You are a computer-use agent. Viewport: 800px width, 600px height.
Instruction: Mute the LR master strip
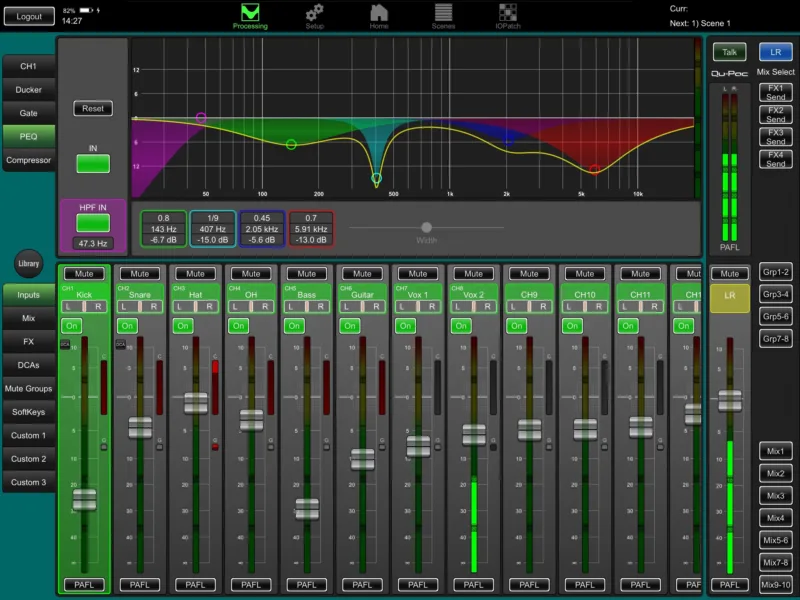click(x=730, y=274)
